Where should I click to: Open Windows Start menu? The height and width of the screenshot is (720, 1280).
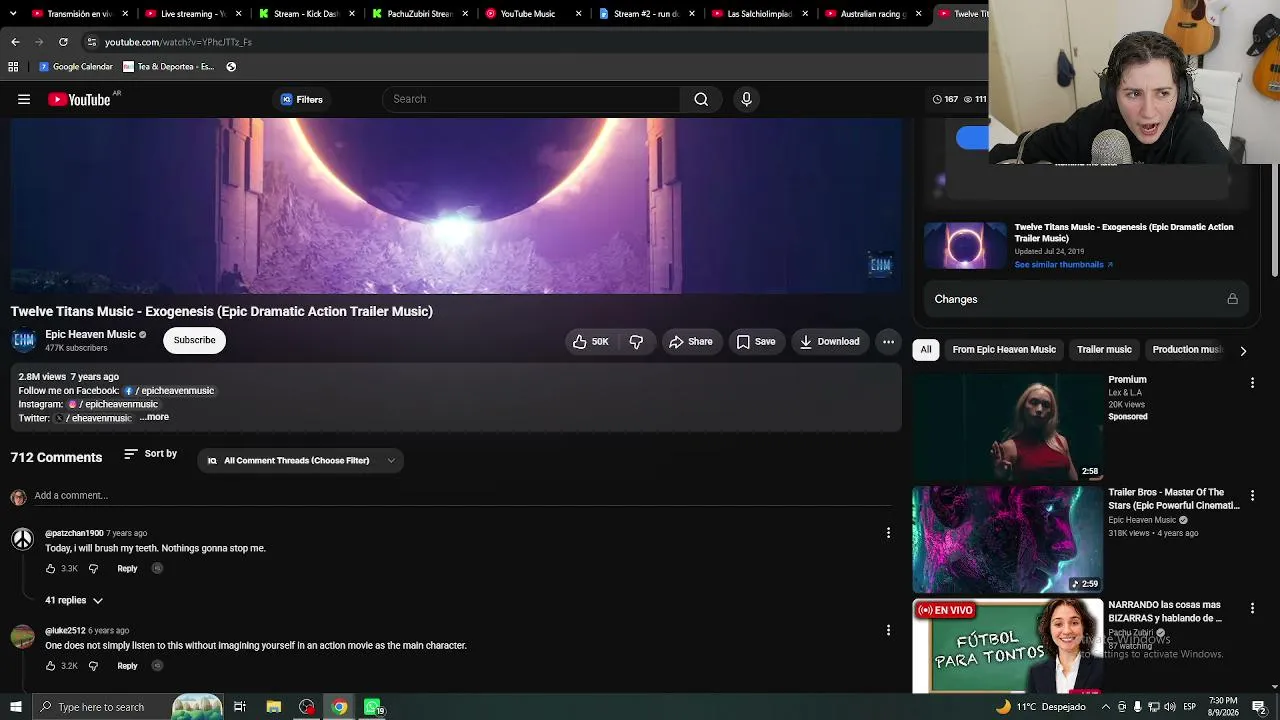coord(15,707)
